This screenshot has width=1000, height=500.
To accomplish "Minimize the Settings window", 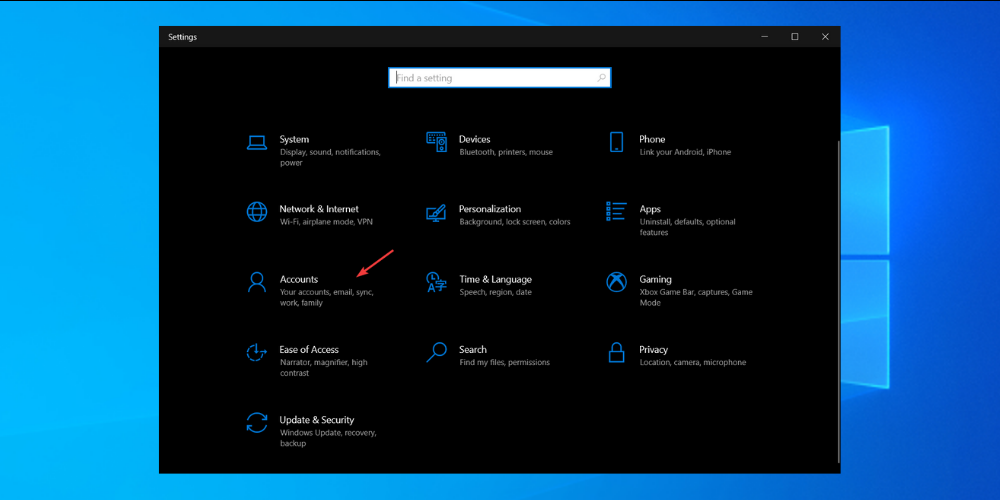I will click(x=765, y=37).
